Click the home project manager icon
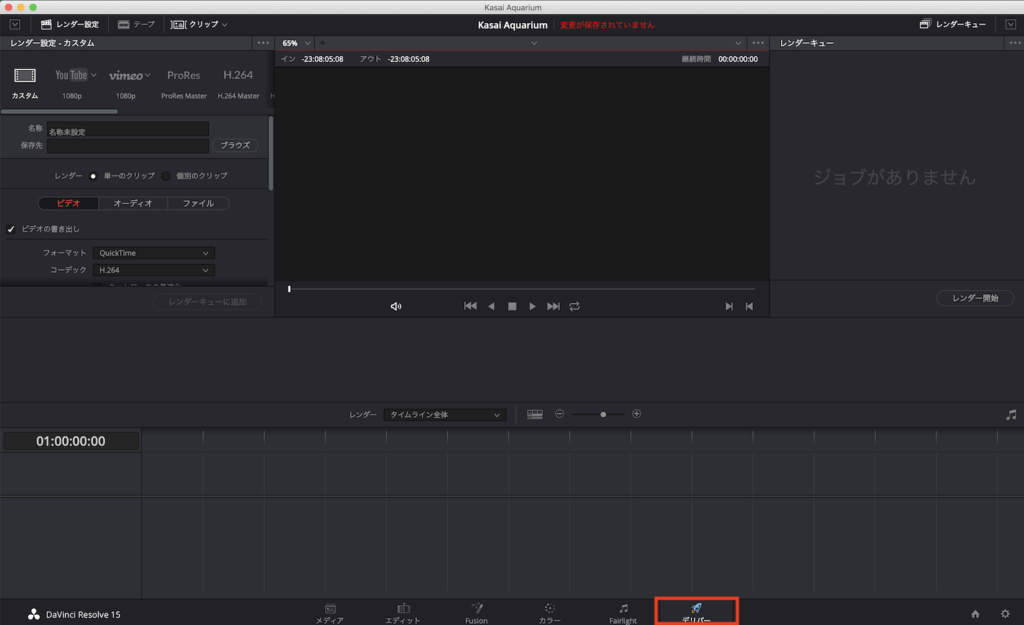The image size is (1024, 625). tap(975, 613)
